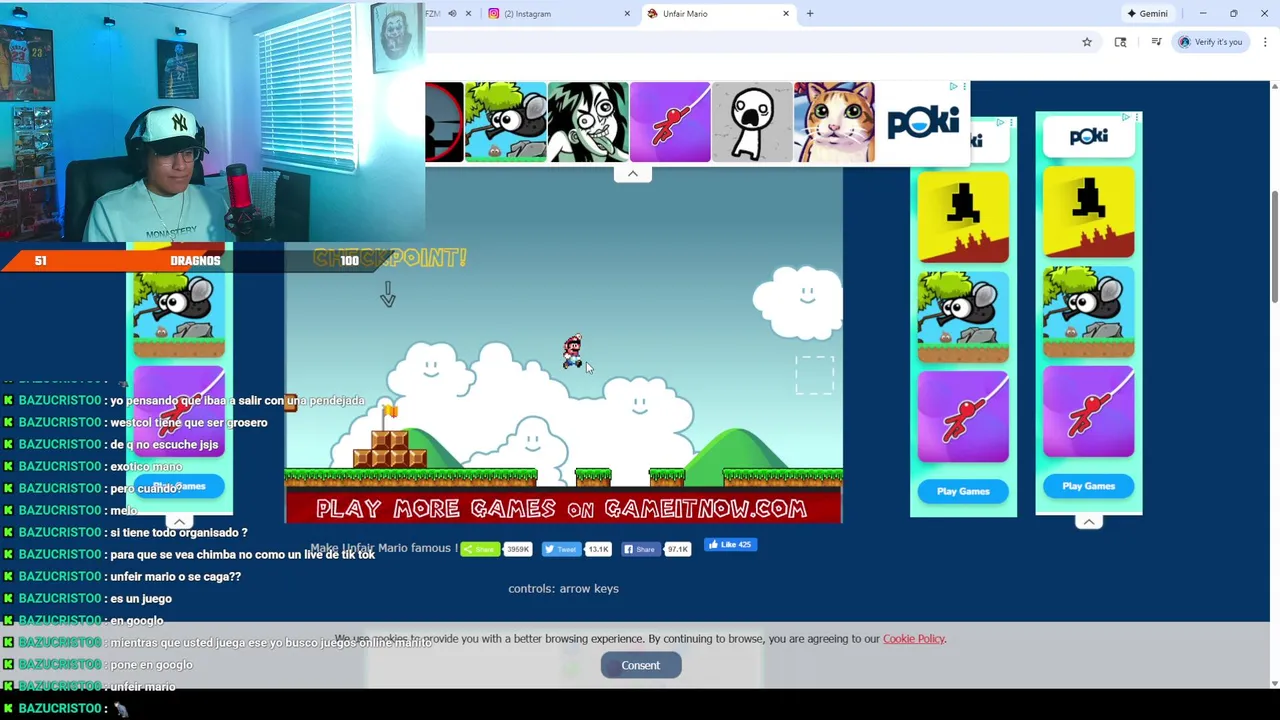Click Play Games in the middle-right ad
This screenshot has height=720, width=1280.
pyautogui.click(x=963, y=491)
